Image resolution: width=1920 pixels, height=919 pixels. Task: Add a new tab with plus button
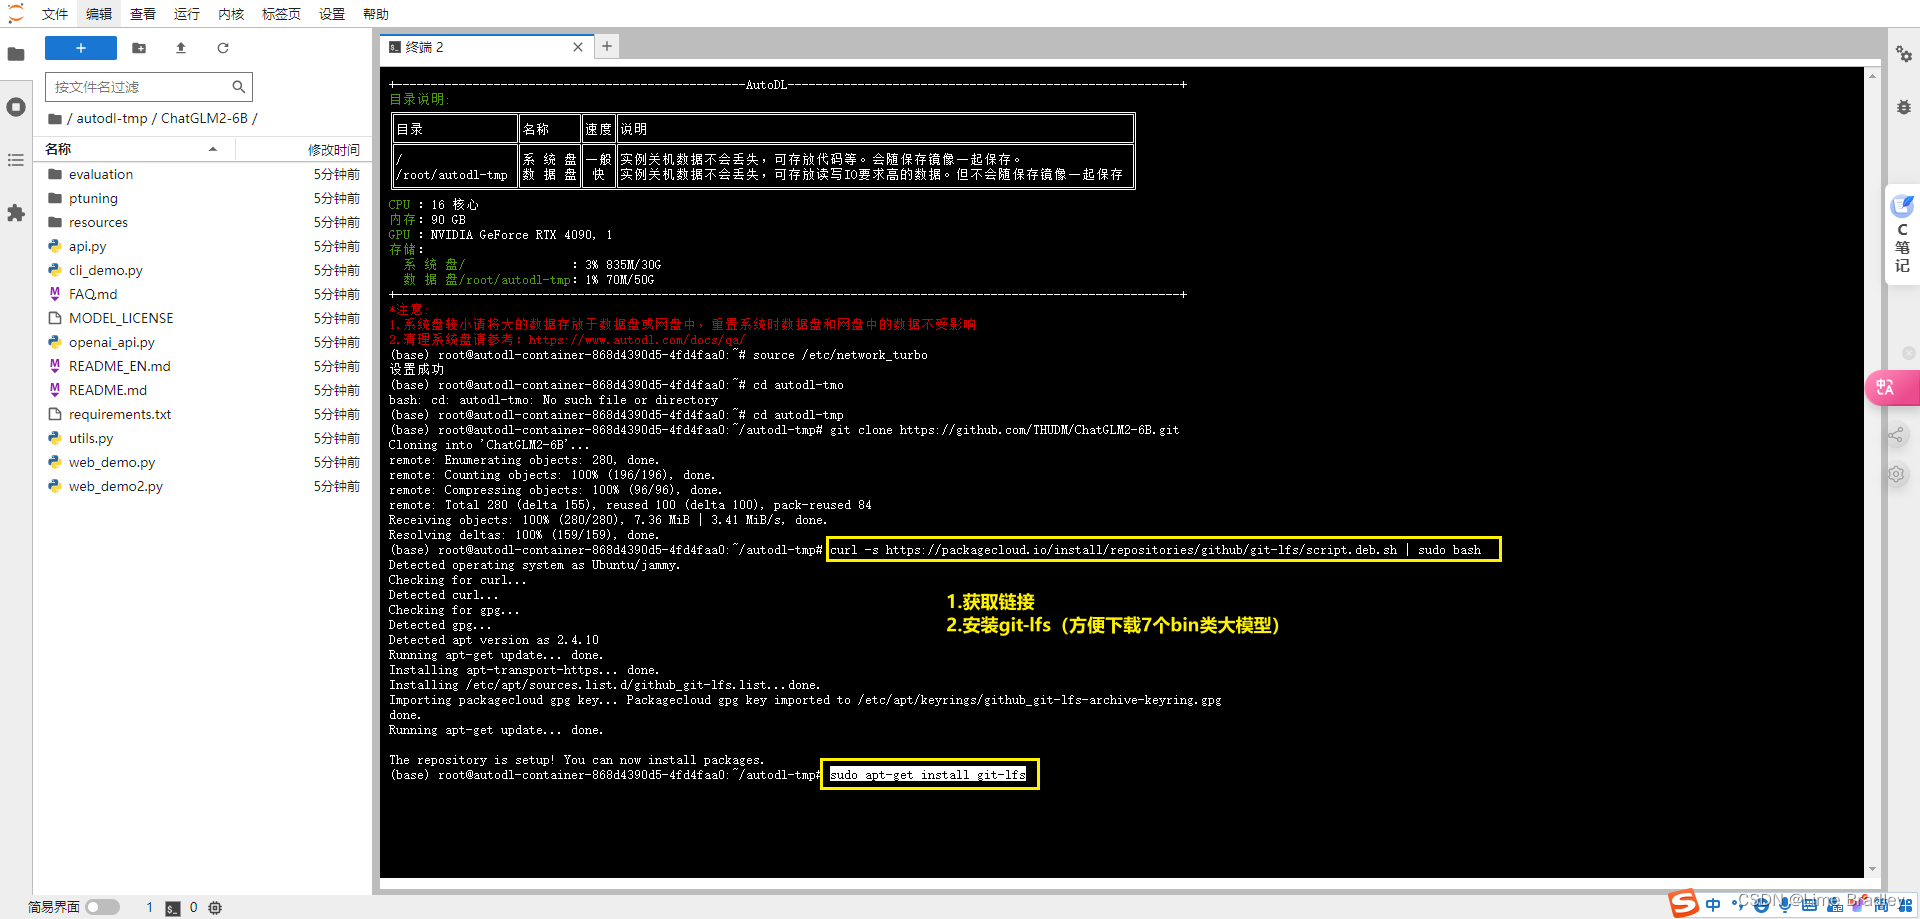point(607,46)
